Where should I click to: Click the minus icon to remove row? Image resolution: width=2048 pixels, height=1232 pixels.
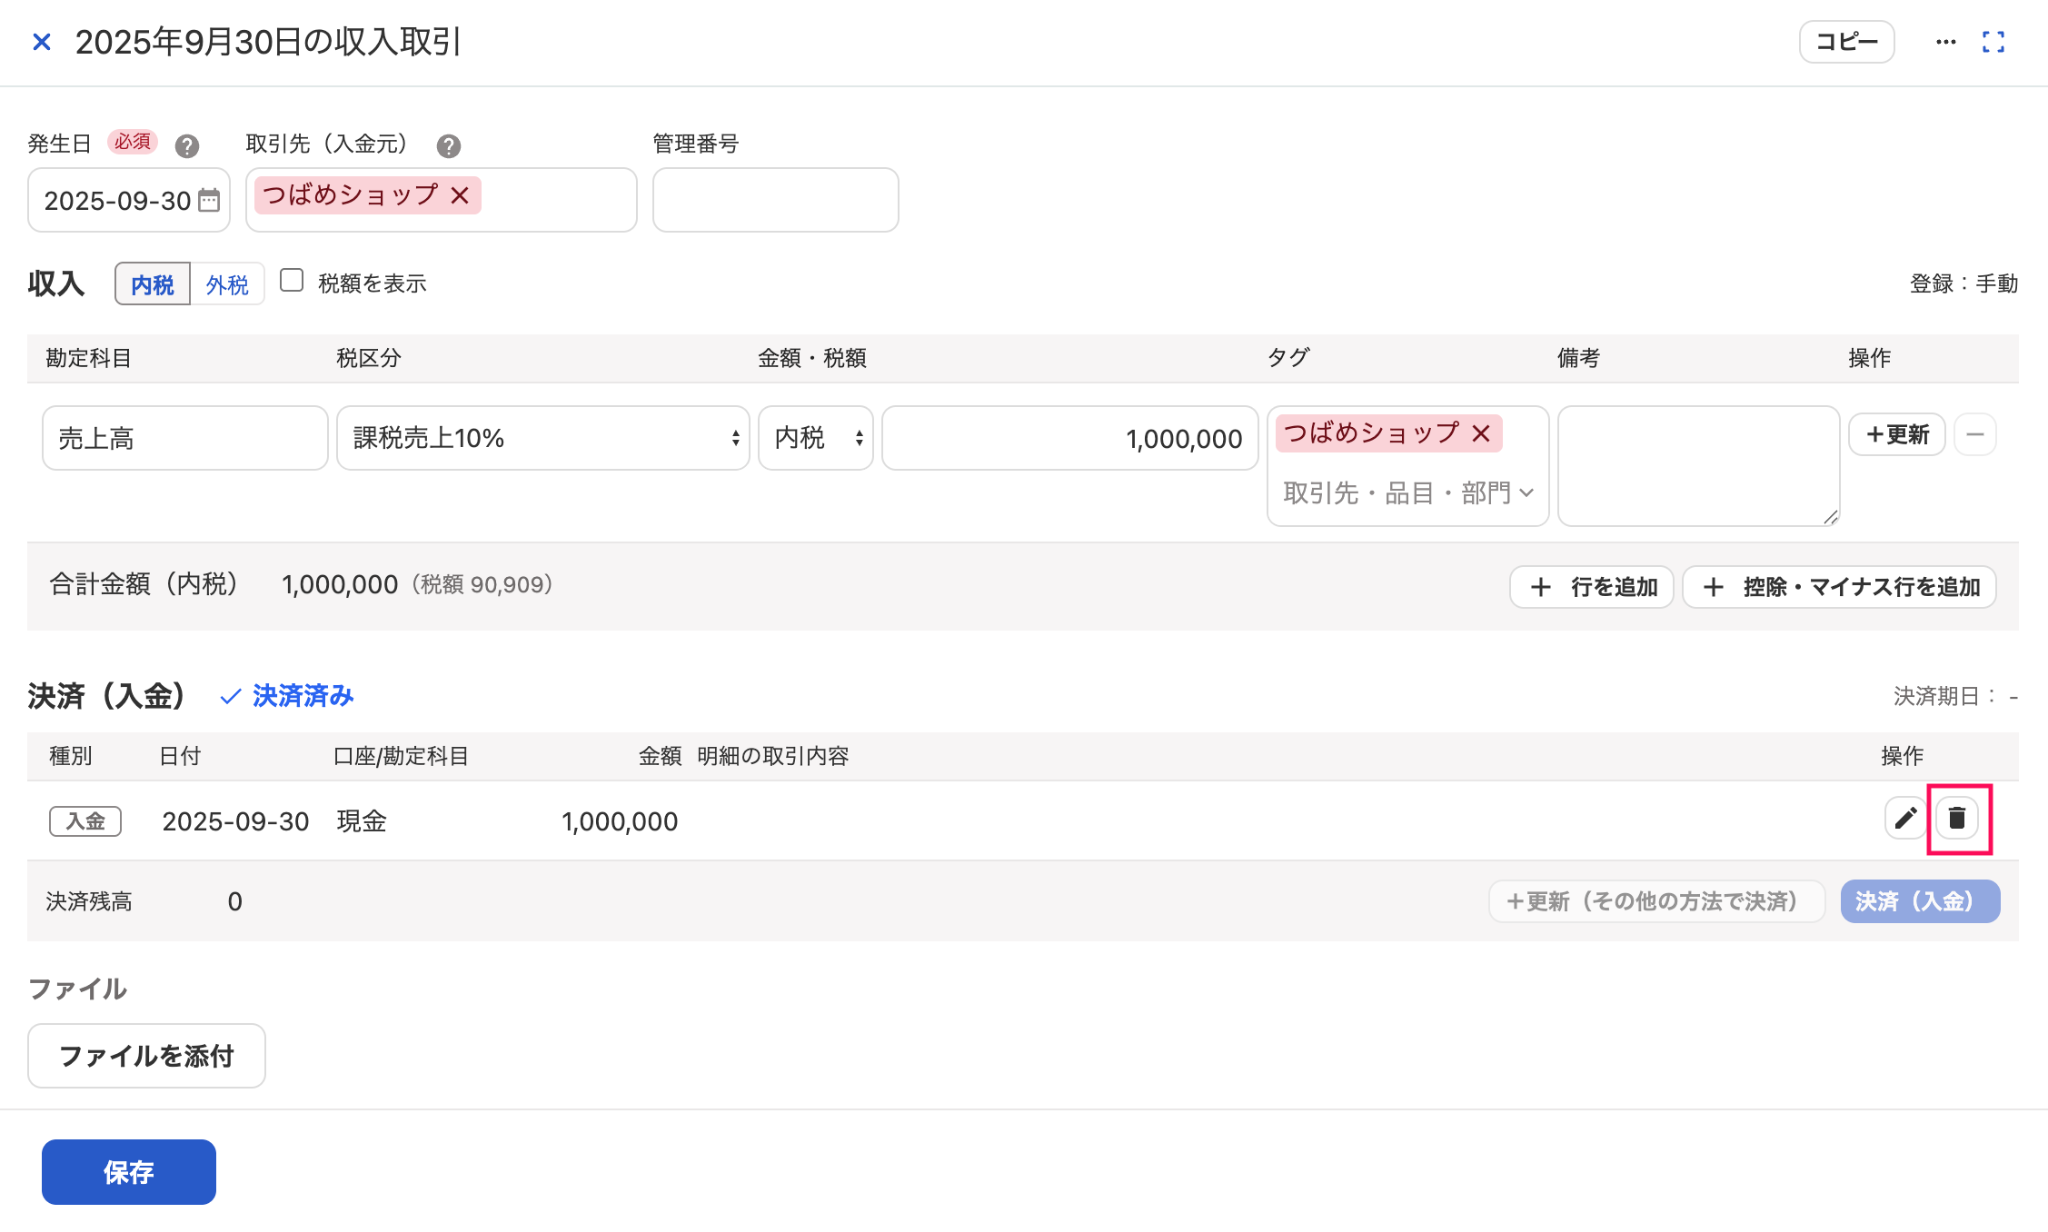(1974, 434)
